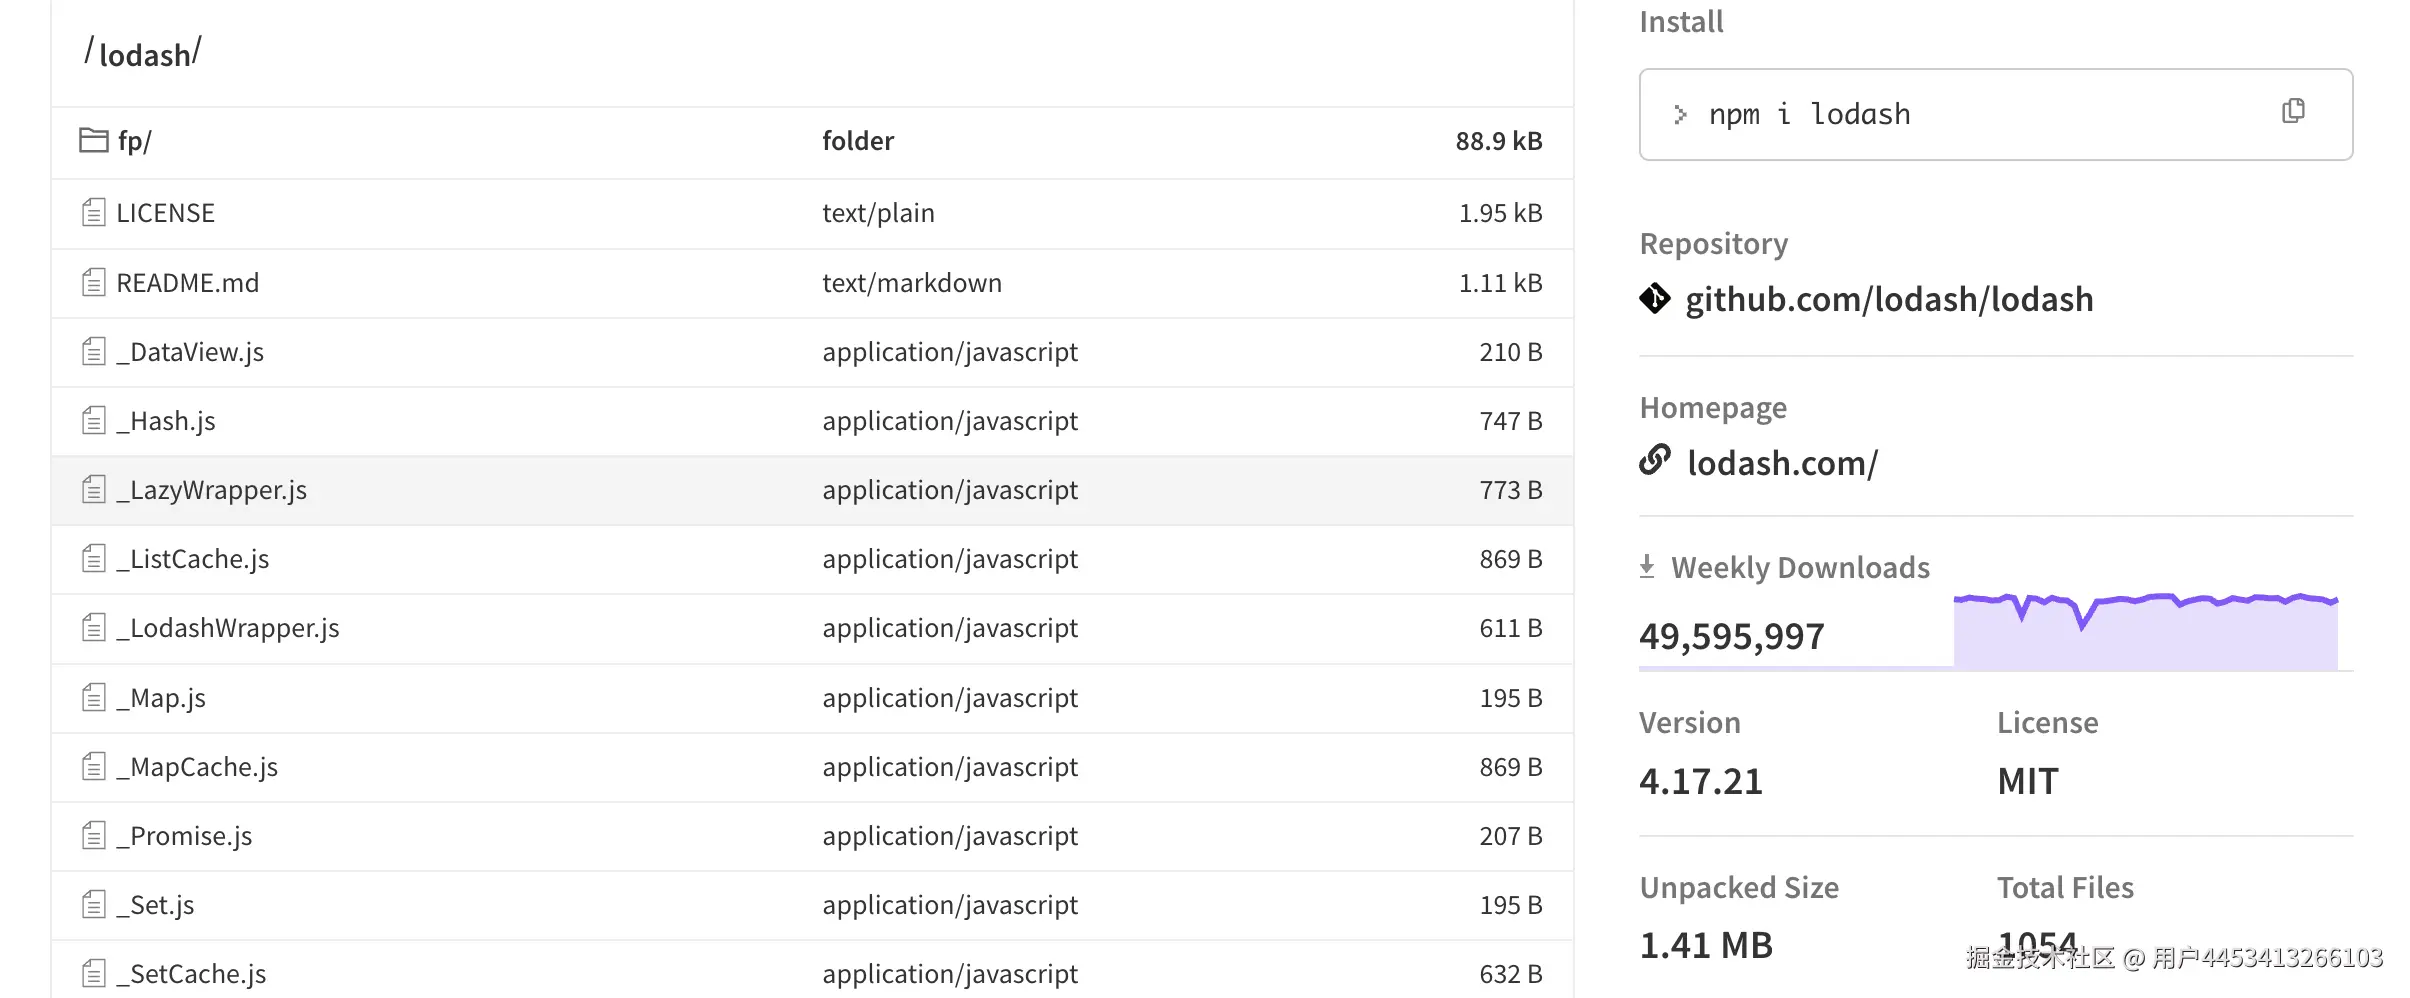The width and height of the screenshot is (2410, 998).
Task: Click the weekly downloads sparkline chart
Action: click(2145, 630)
